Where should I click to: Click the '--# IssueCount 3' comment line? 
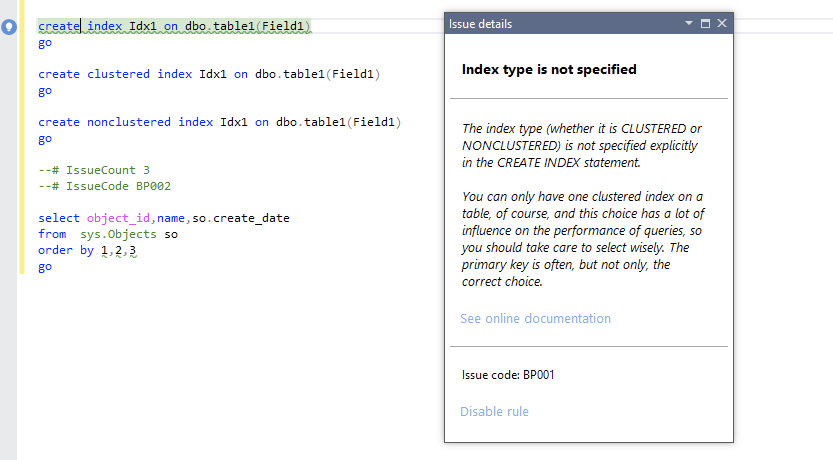pos(94,170)
